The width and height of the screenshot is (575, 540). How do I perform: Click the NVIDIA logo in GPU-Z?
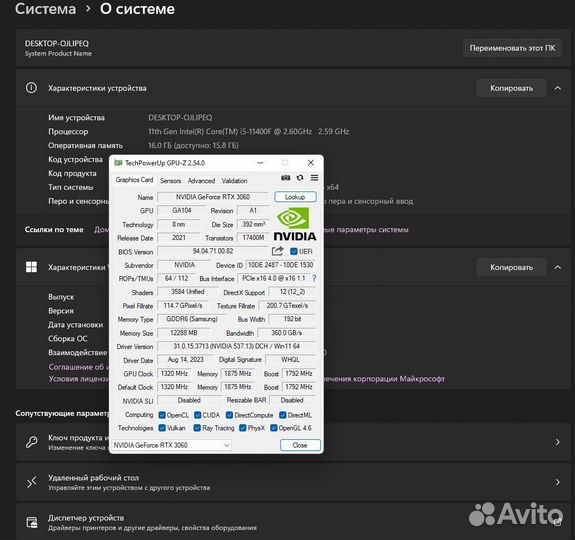click(295, 224)
